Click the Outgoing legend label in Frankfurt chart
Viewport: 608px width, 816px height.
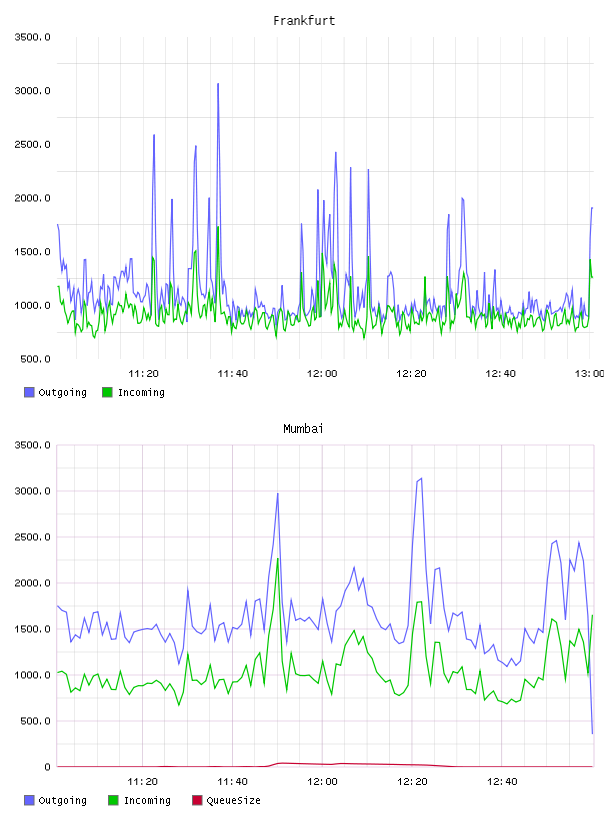click(62, 392)
